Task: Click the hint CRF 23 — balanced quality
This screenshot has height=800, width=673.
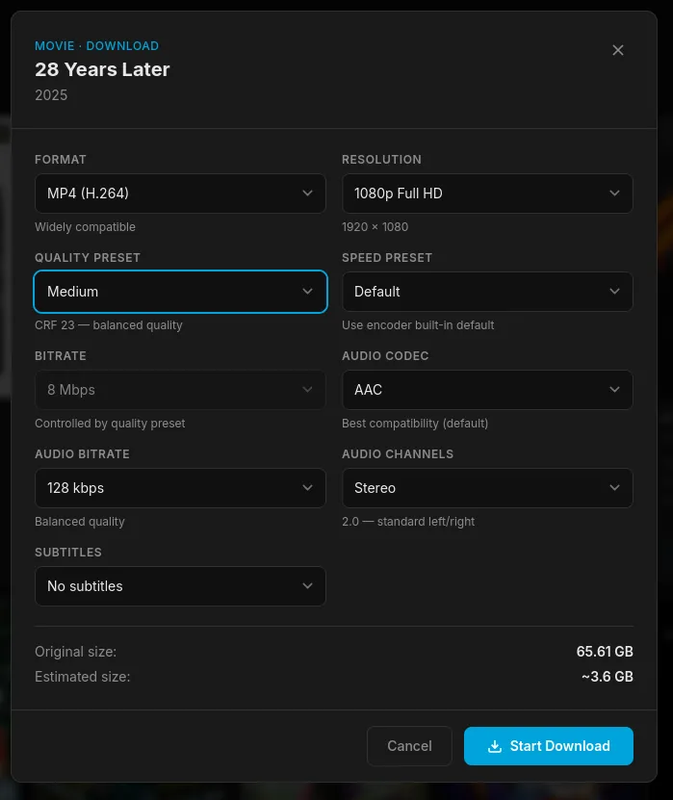Action: pos(109,325)
